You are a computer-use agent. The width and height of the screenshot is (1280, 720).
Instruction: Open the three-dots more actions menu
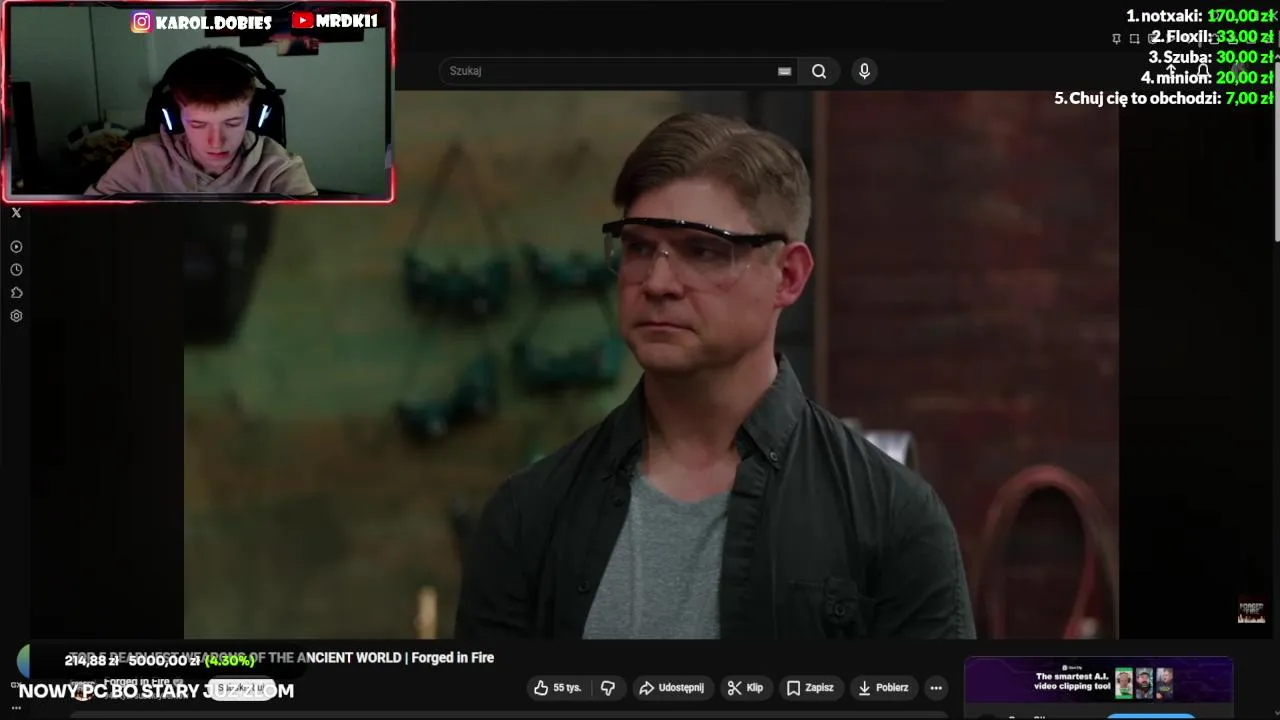click(936, 688)
